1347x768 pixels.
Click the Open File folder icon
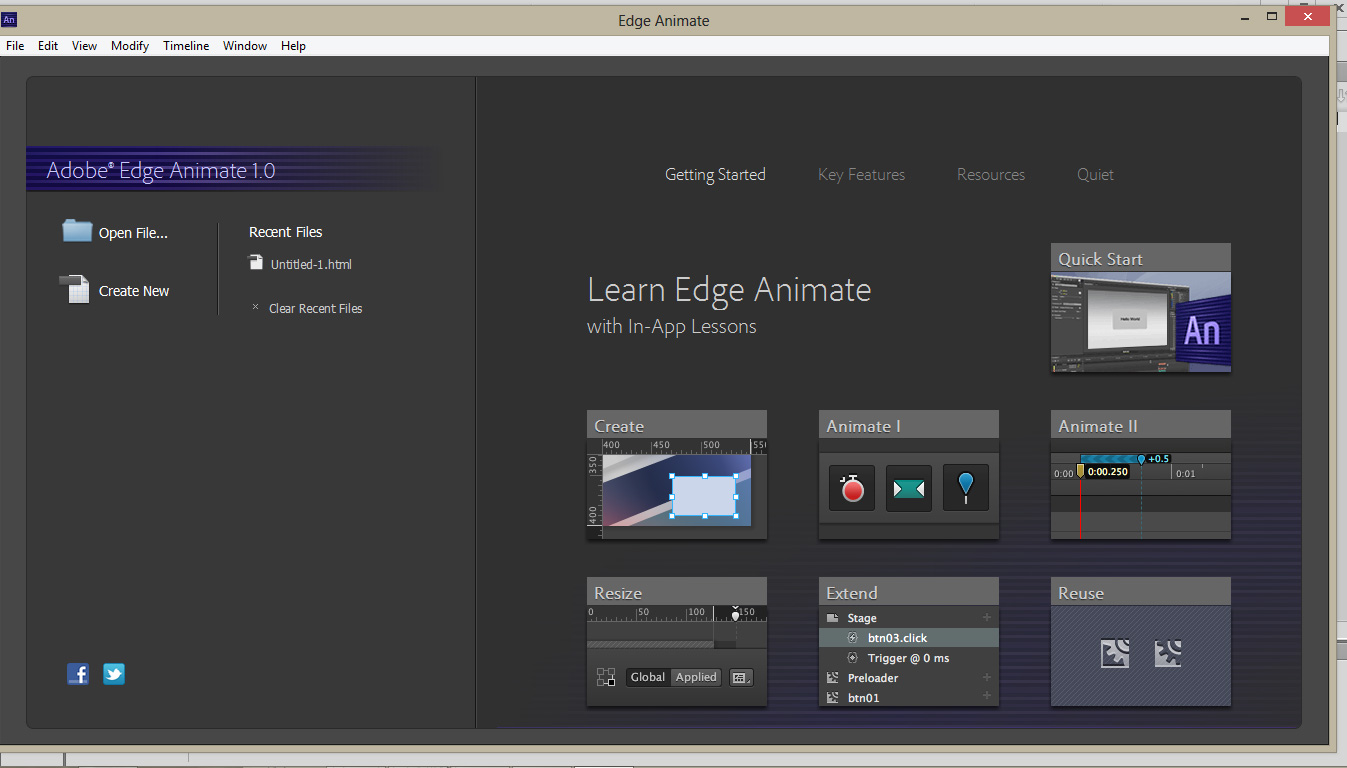point(77,231)
